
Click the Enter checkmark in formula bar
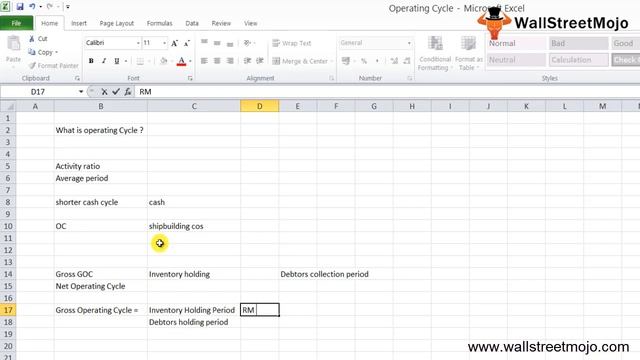coord(116,92)
